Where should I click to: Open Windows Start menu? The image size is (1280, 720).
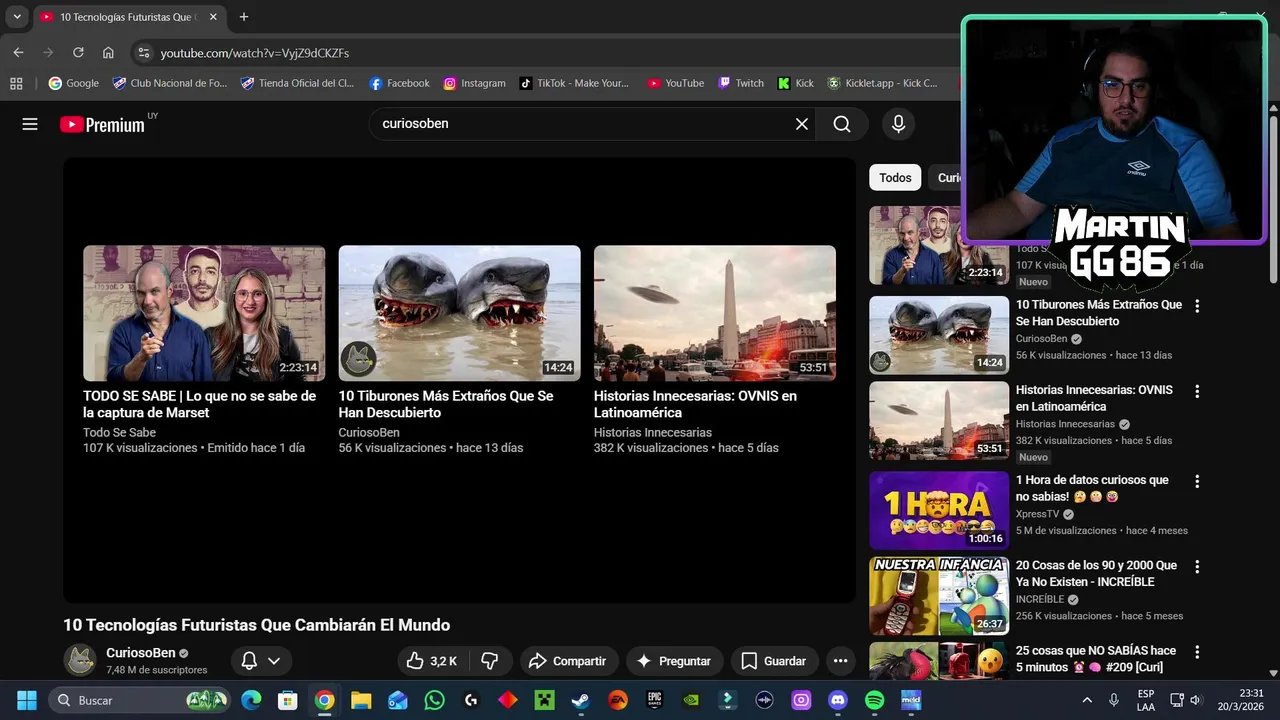[27, 700]
